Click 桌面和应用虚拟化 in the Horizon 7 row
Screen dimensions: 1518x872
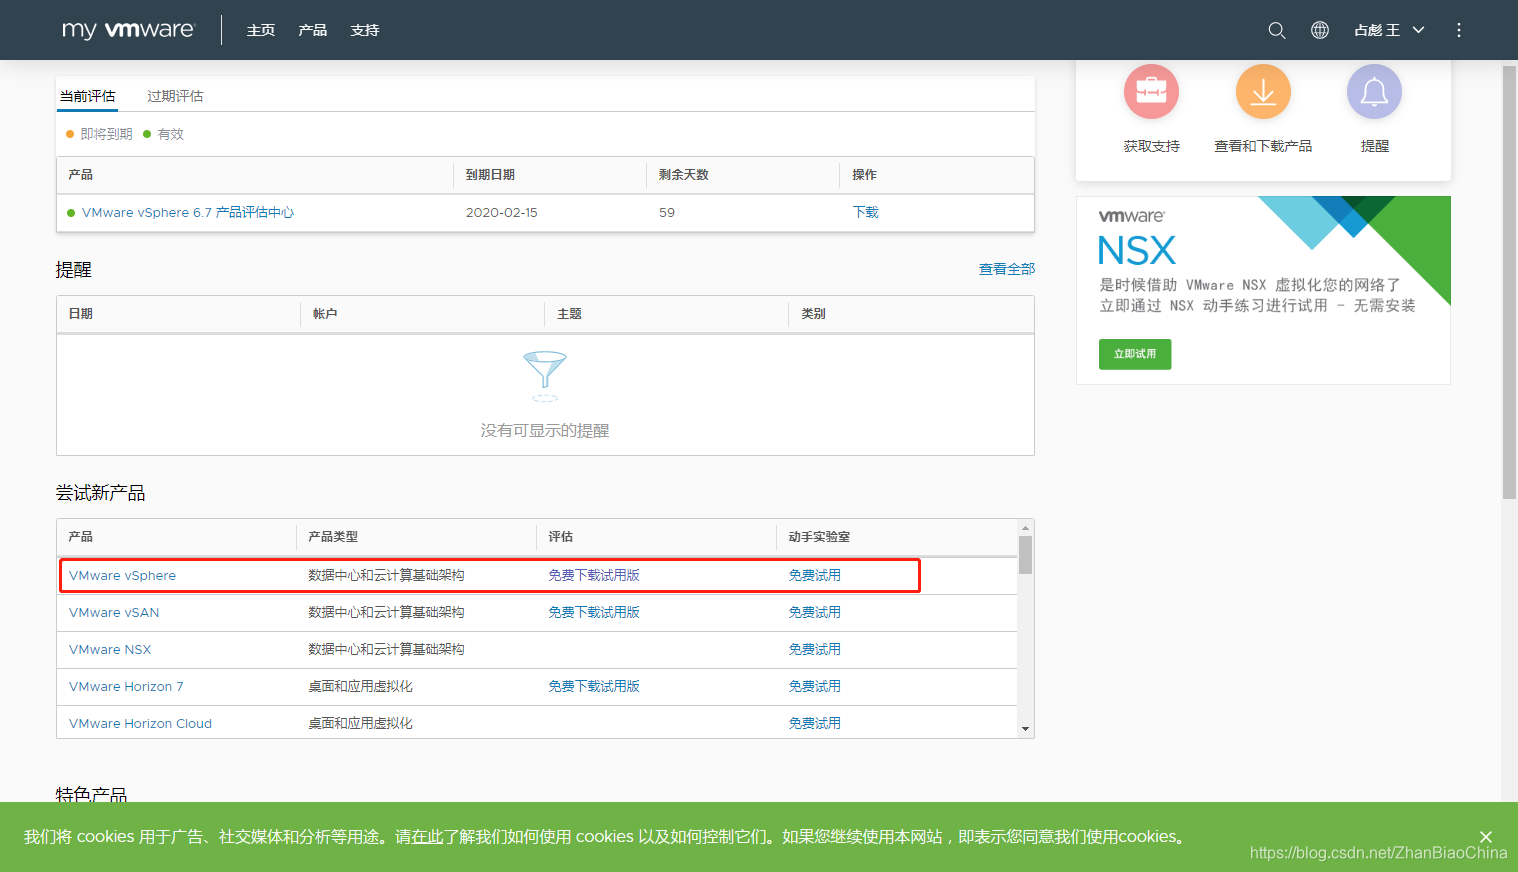pyautogui.click(x=360, y=686)
